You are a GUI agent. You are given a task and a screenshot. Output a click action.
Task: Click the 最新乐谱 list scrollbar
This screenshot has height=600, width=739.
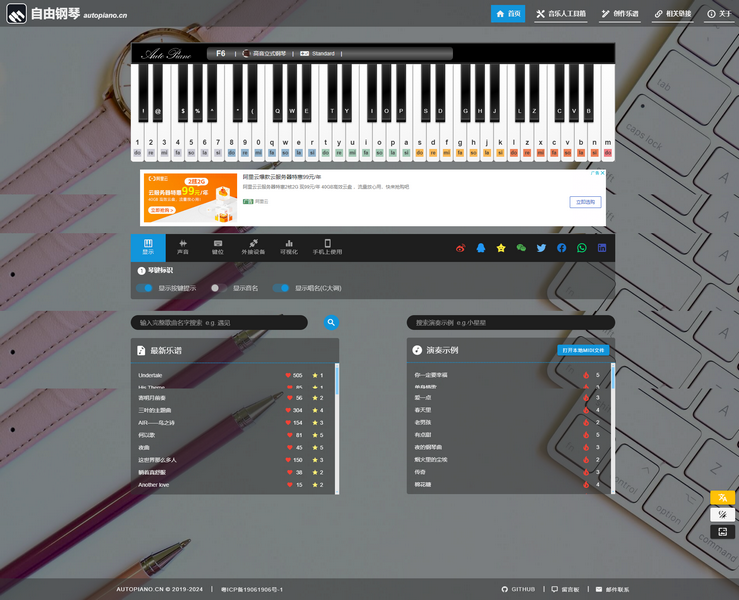coord(337,382)
